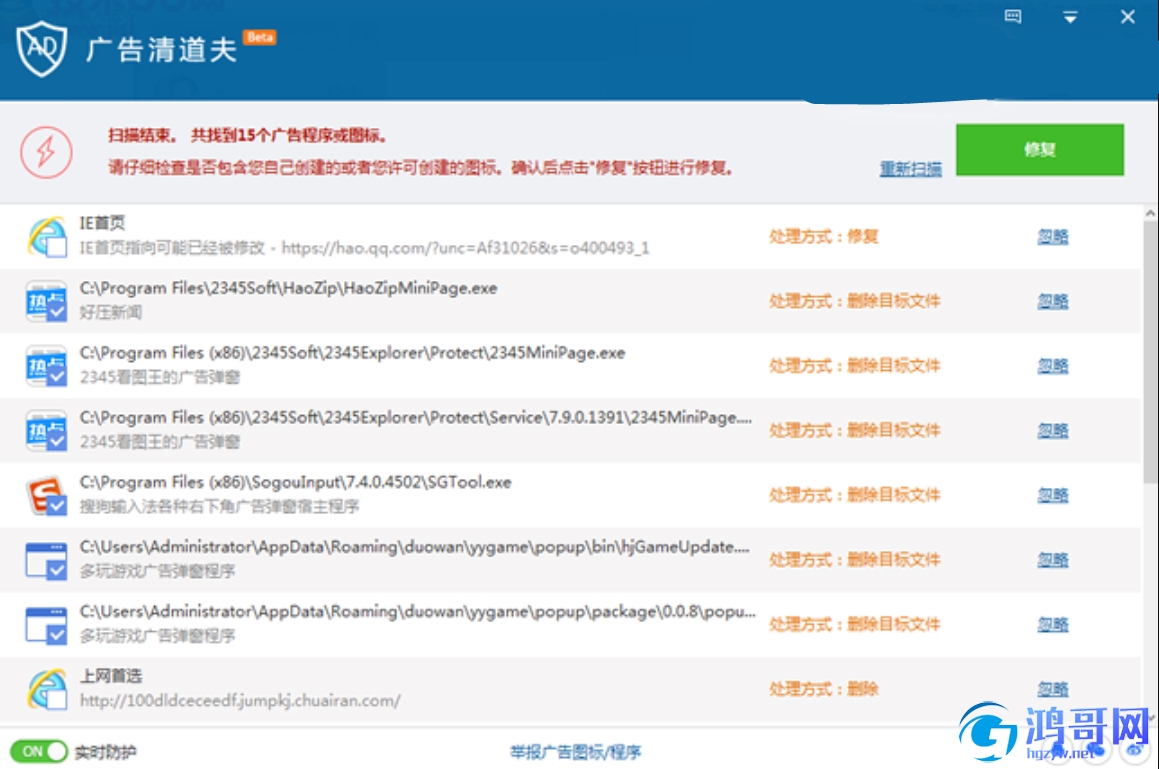Uncheck the package\0.0.8\popu entry checkbox
This screenshot has width=1159, height=769.
tap(56, 634)
